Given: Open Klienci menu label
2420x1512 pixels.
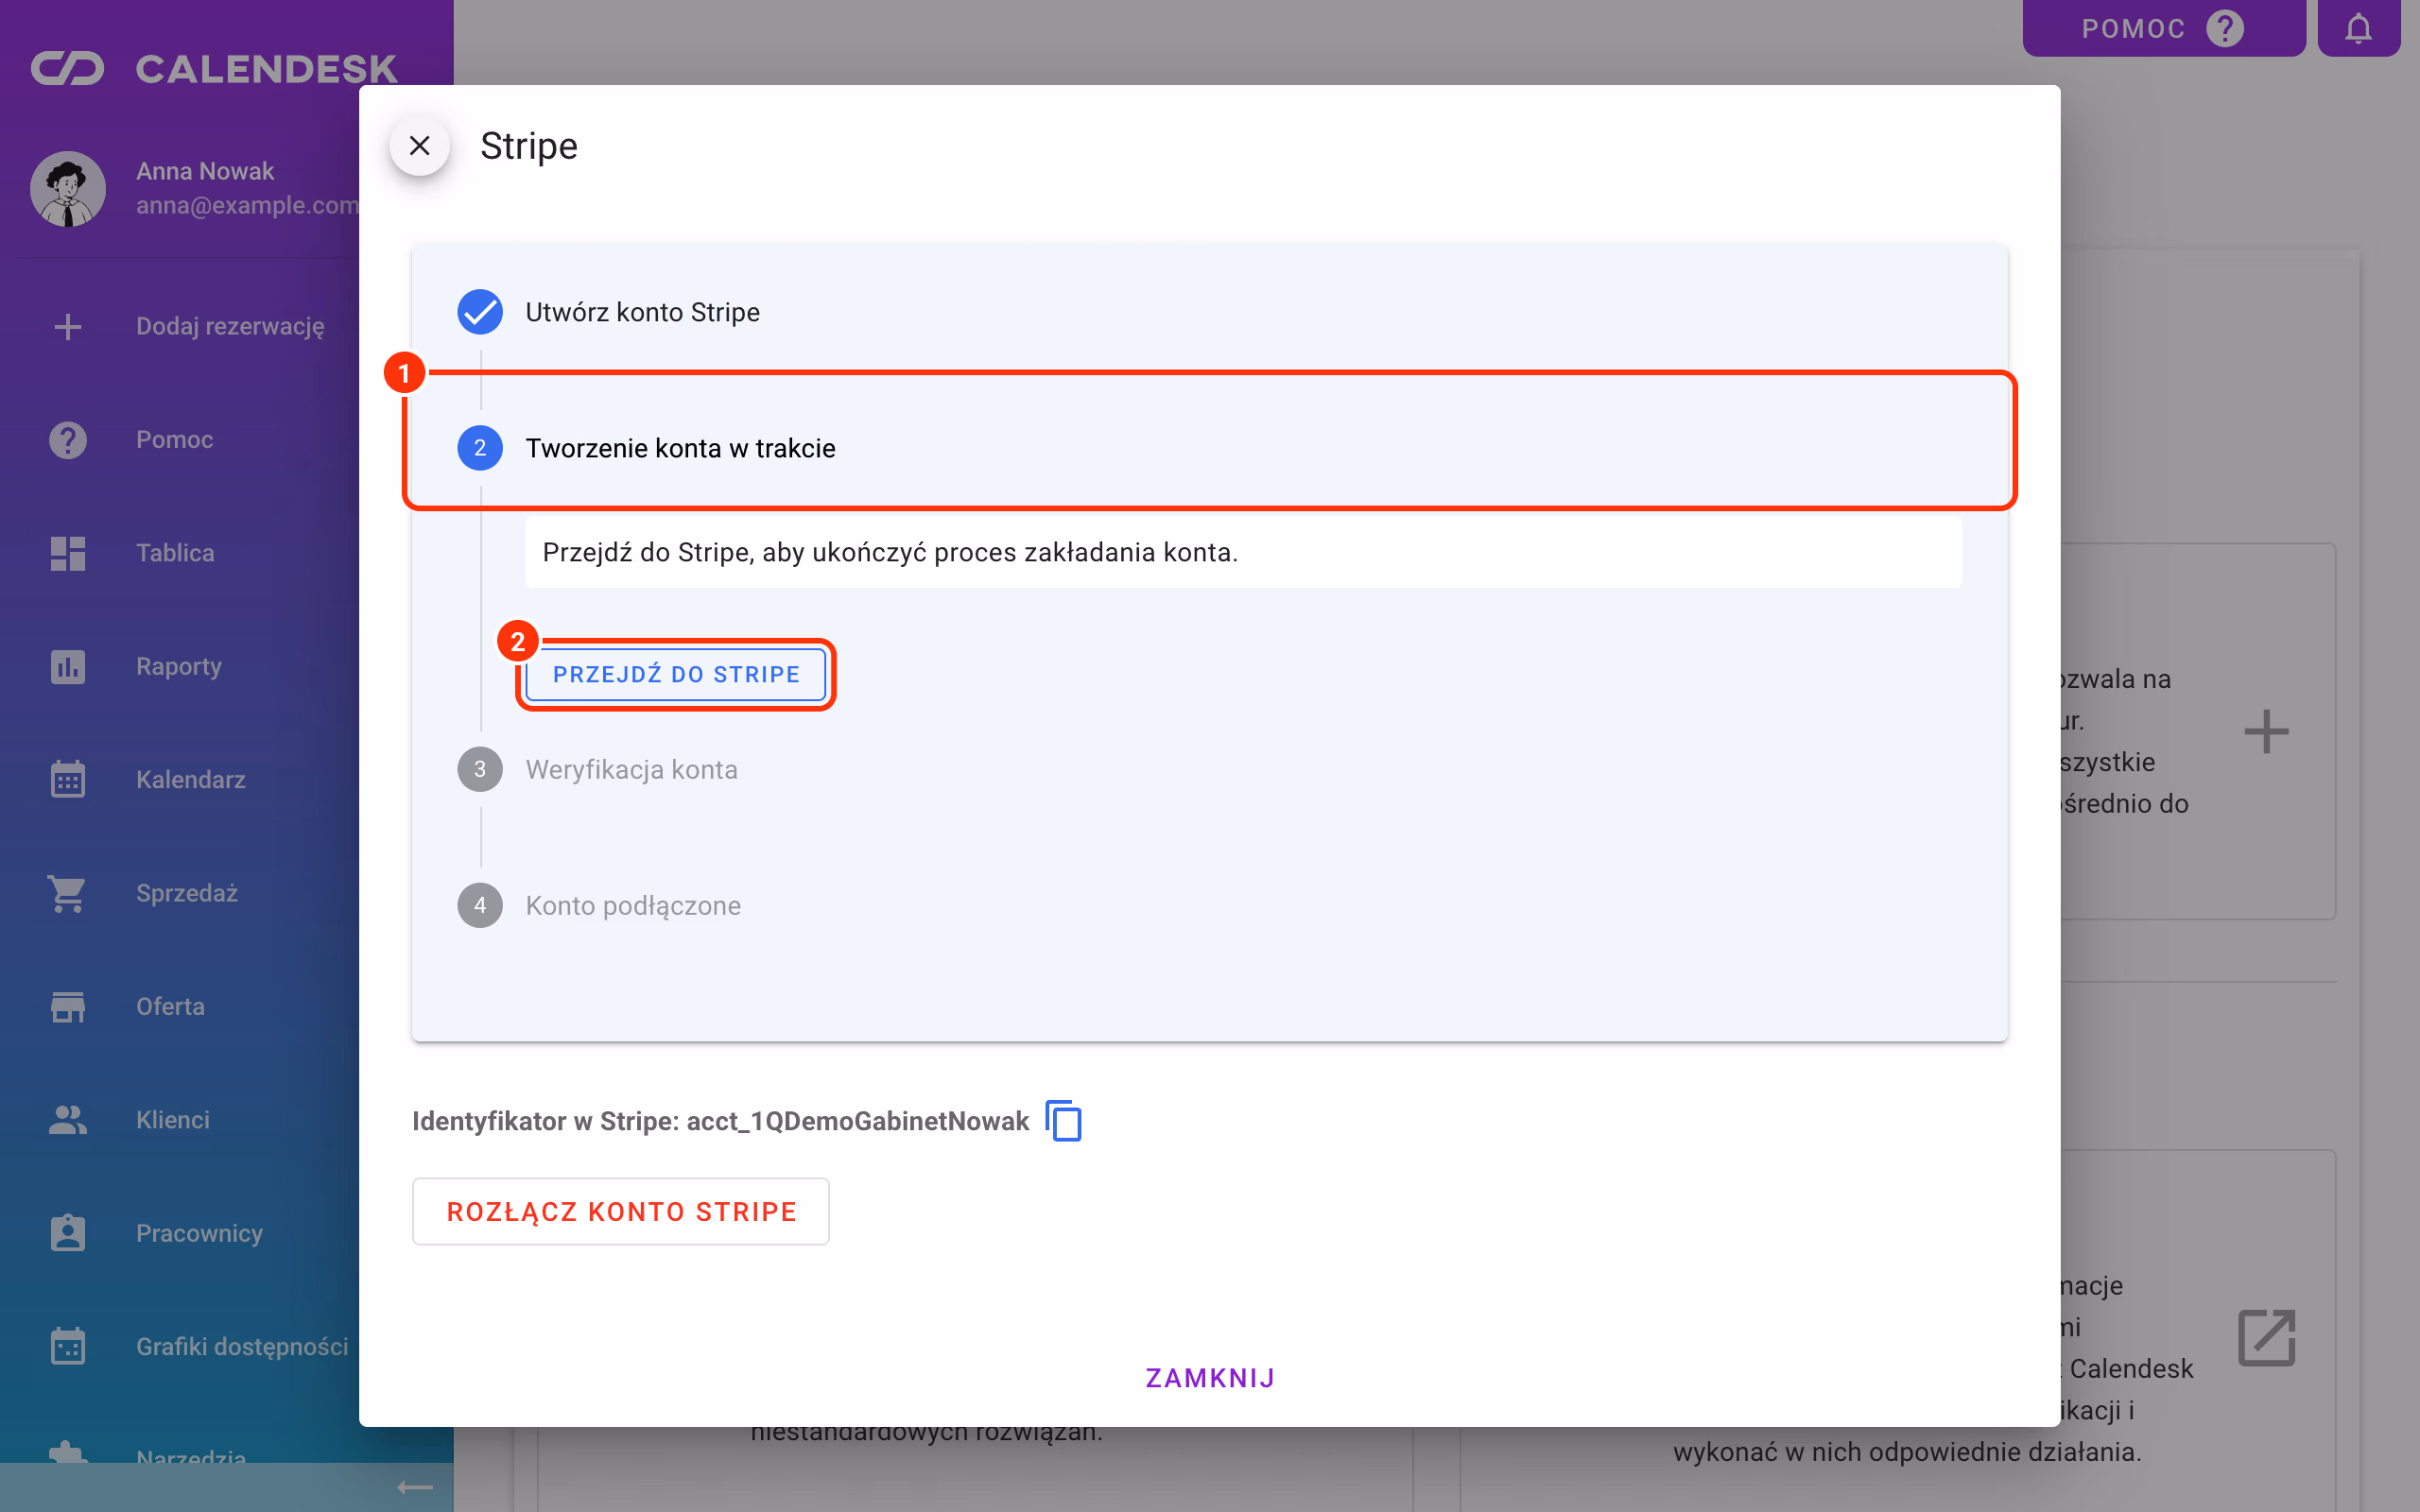Looking at the screenshot, I should [x=173, y=1120].
